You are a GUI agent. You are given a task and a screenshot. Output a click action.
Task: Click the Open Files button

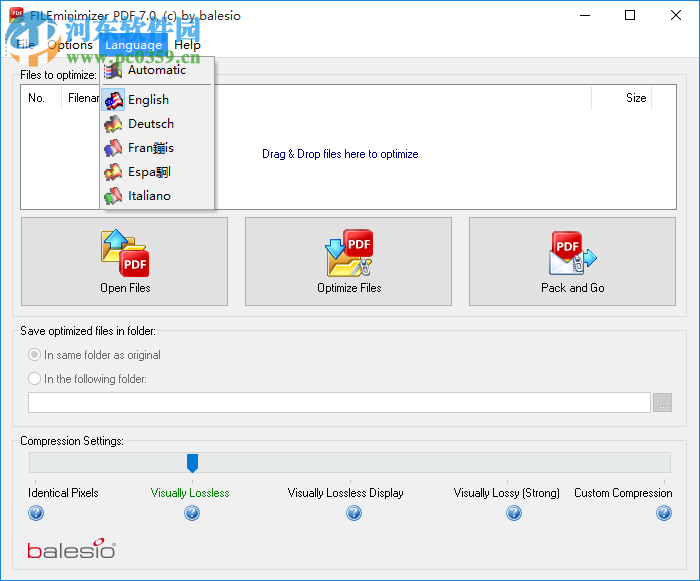tap(125, 262)
